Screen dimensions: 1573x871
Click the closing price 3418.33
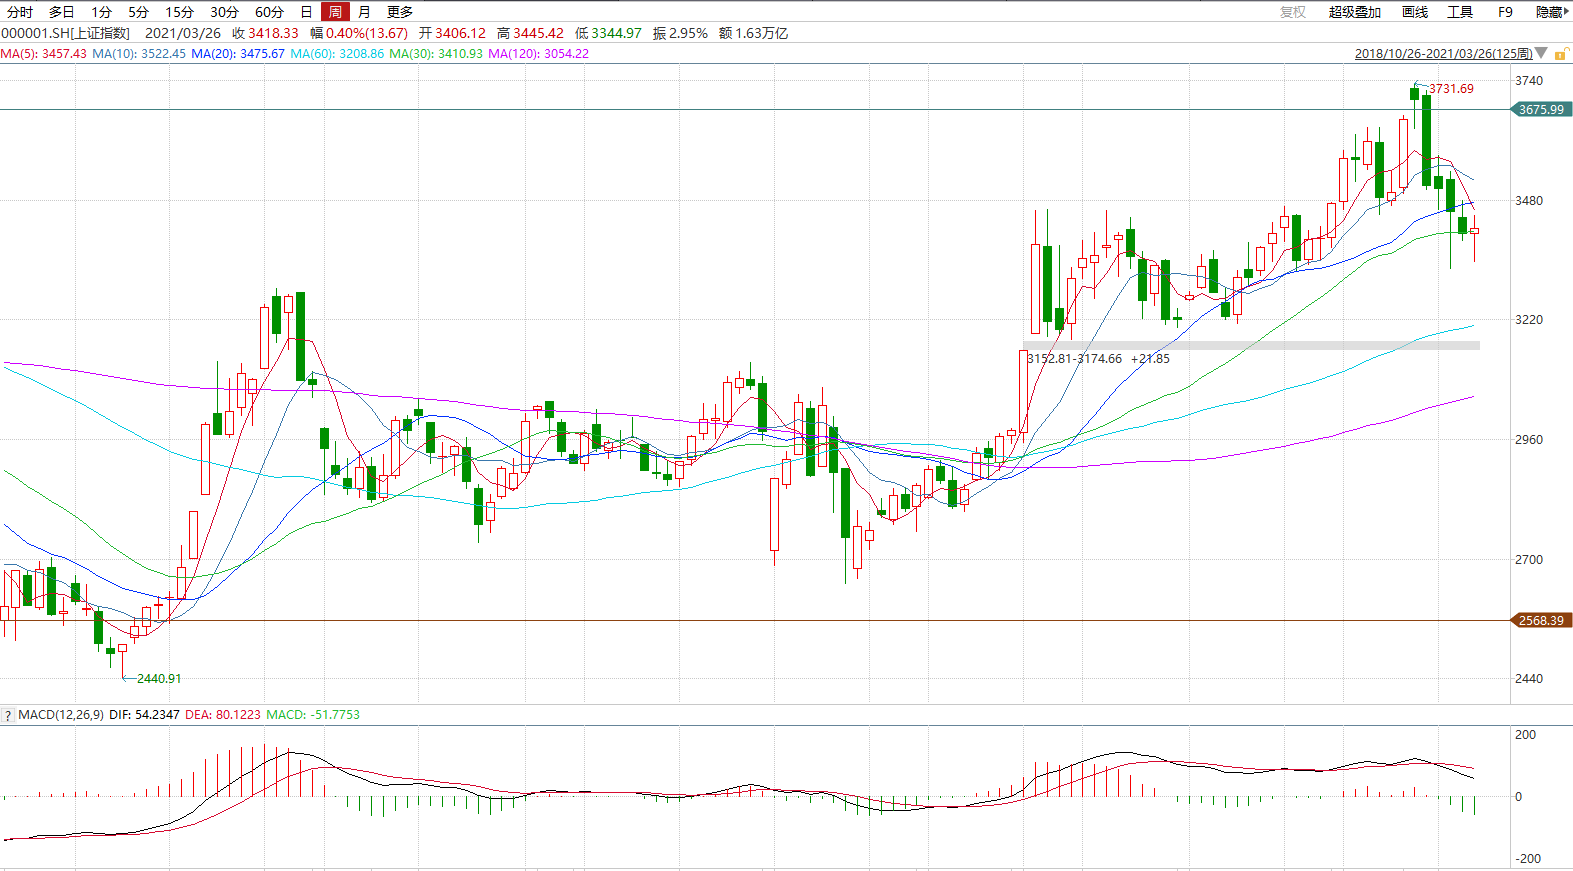[x=273, y=33]
